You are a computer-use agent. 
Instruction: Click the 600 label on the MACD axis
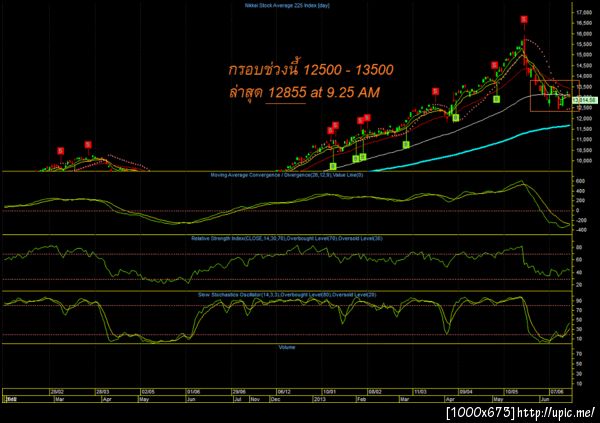[580, 181]
